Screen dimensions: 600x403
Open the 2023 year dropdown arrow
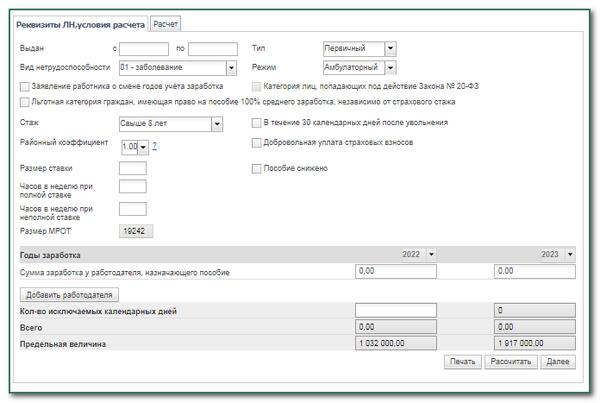pyautogui.click(x=570, y=254)
